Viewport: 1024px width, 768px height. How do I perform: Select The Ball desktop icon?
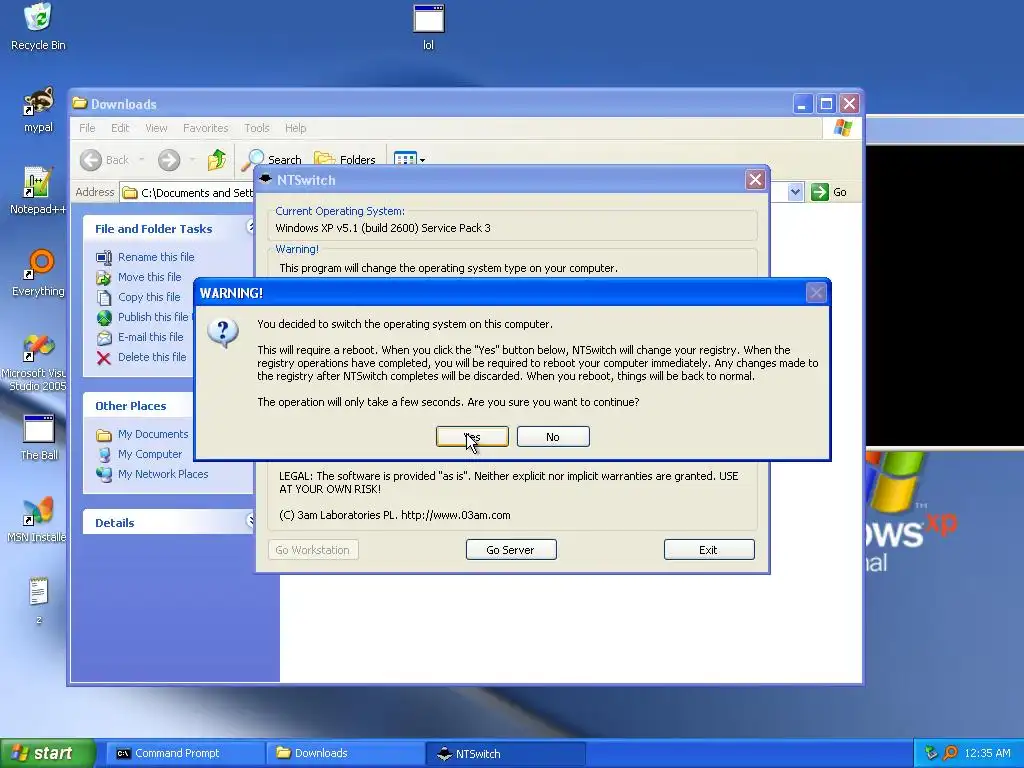tap(39, 438)
